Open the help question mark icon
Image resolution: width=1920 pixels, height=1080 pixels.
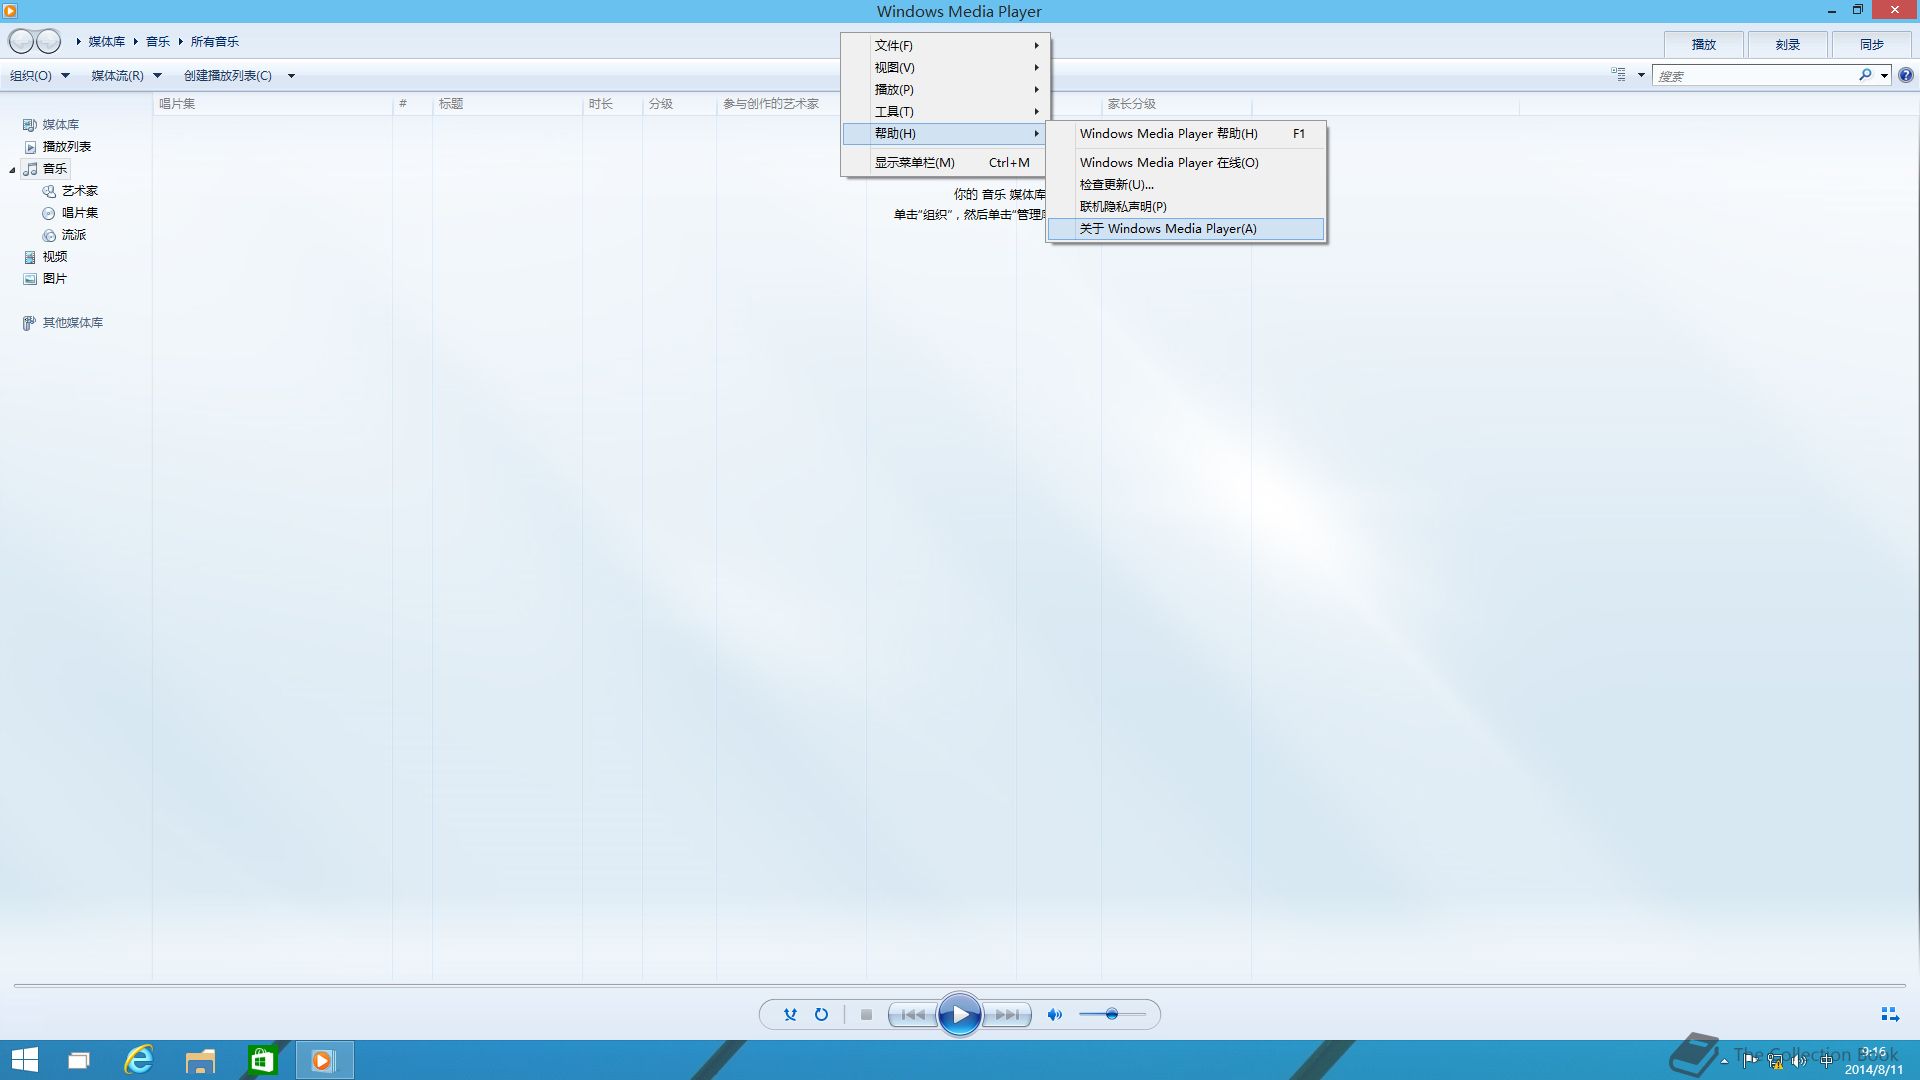(x=1906, y=75)
